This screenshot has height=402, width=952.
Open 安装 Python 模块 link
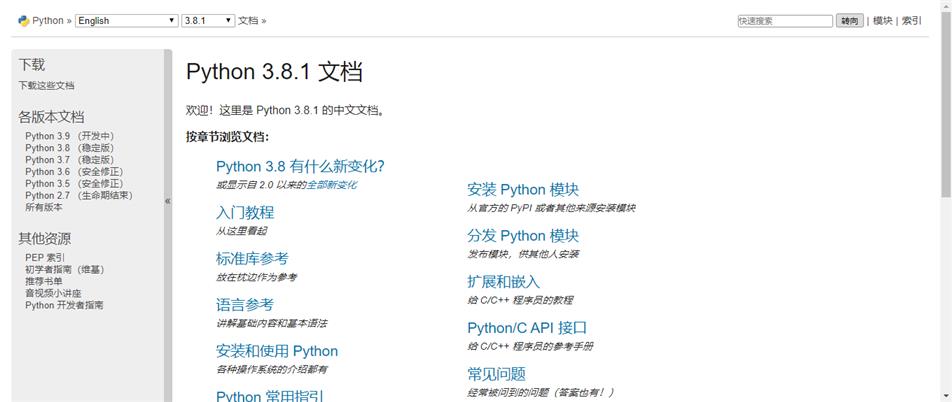click(523, 189)
